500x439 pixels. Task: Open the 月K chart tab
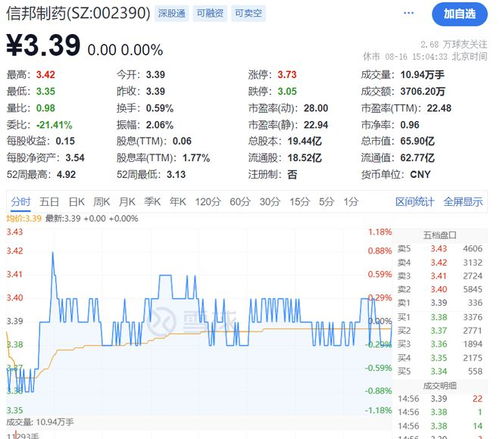pos(127,202)
